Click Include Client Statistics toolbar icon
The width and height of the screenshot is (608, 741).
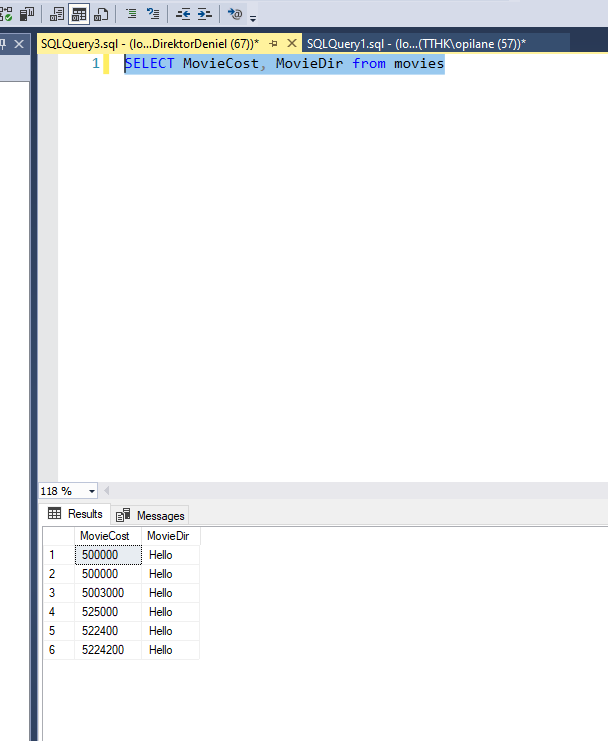27,14
